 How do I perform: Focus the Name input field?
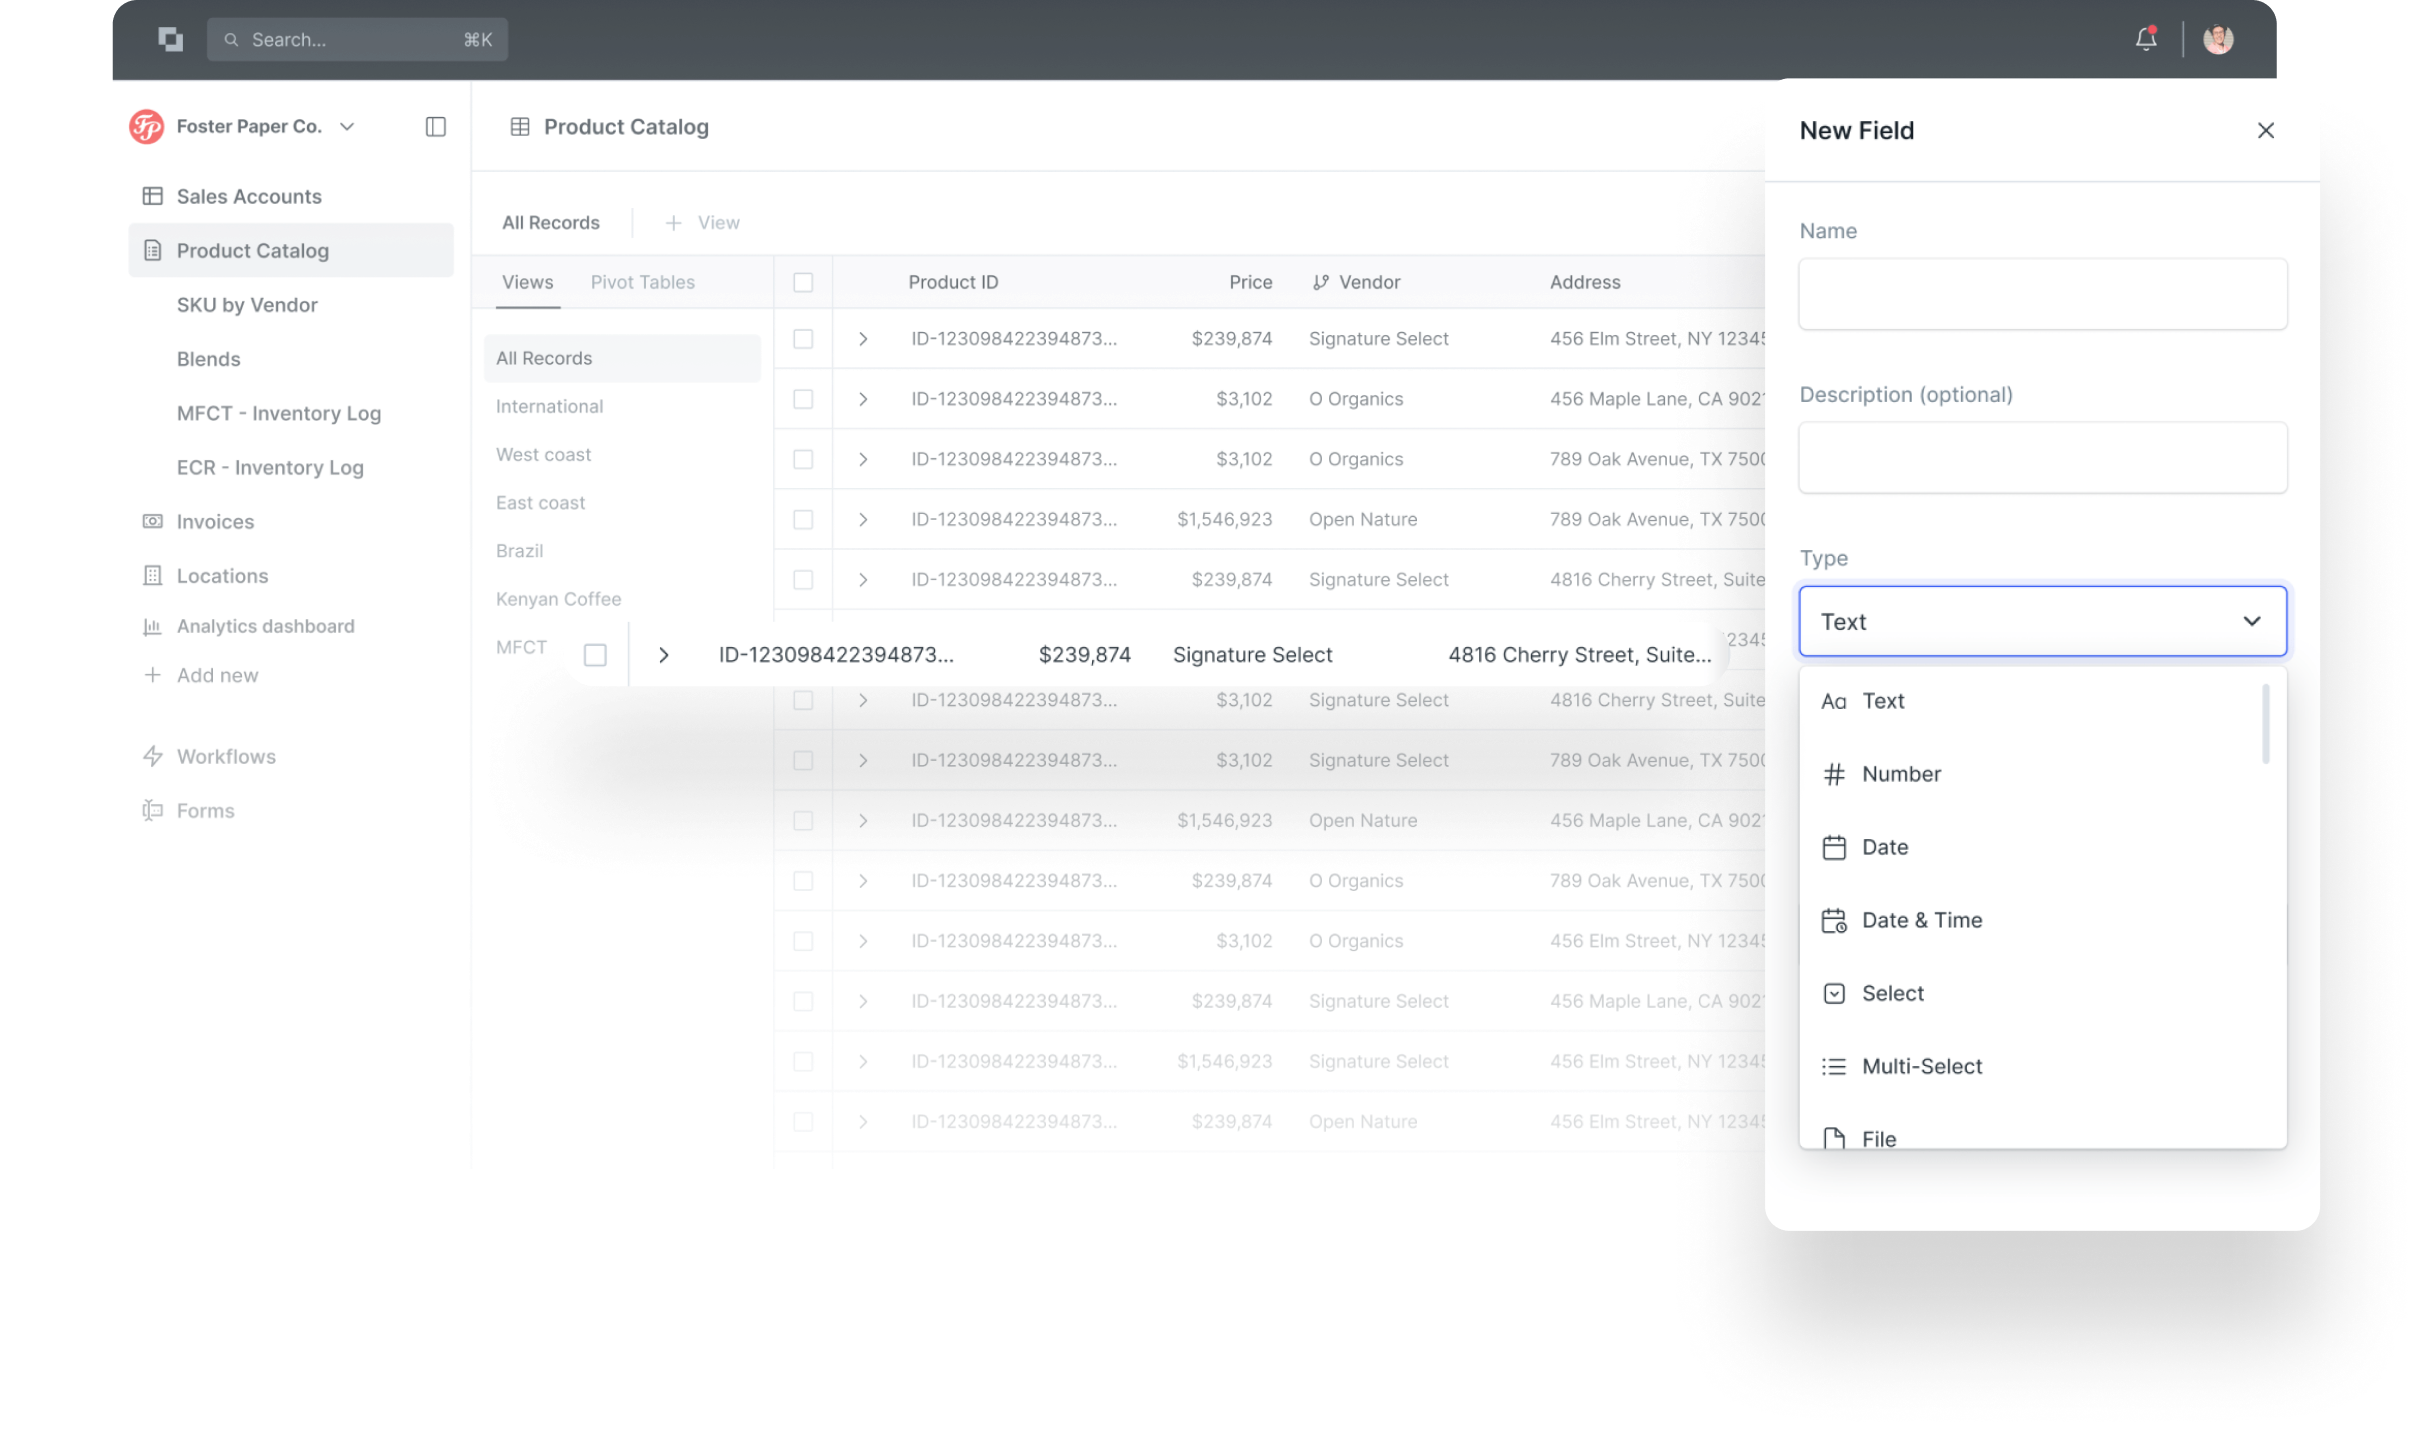click(x=2042, y=294)
